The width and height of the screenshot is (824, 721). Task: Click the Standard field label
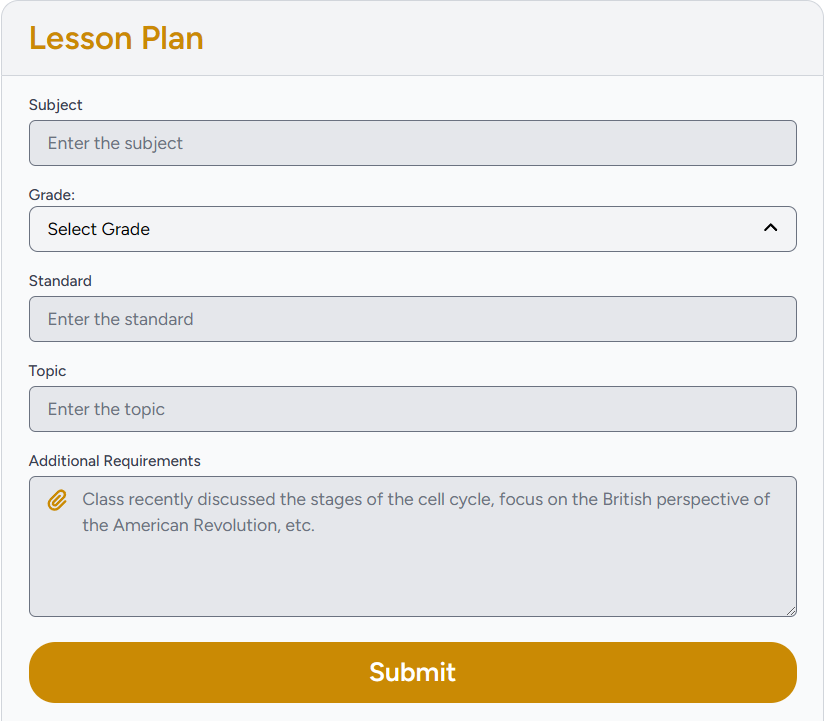tap(60, 281)
